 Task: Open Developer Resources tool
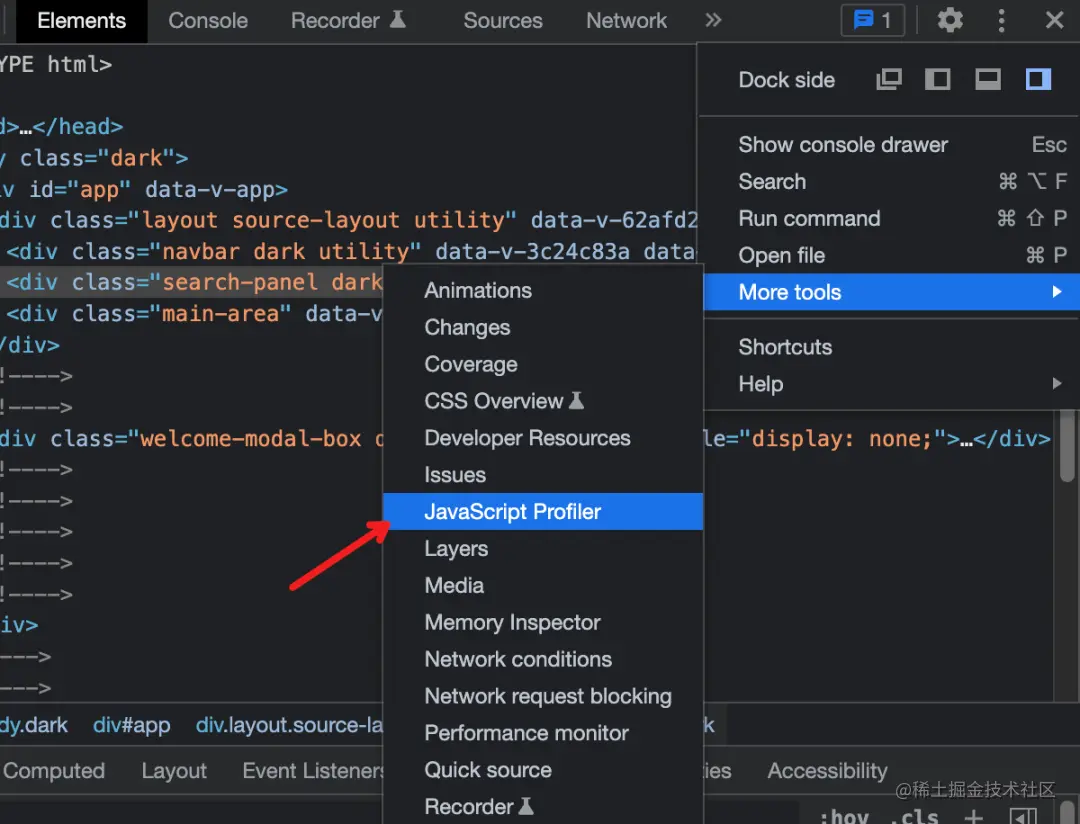(x=543, y=438)
